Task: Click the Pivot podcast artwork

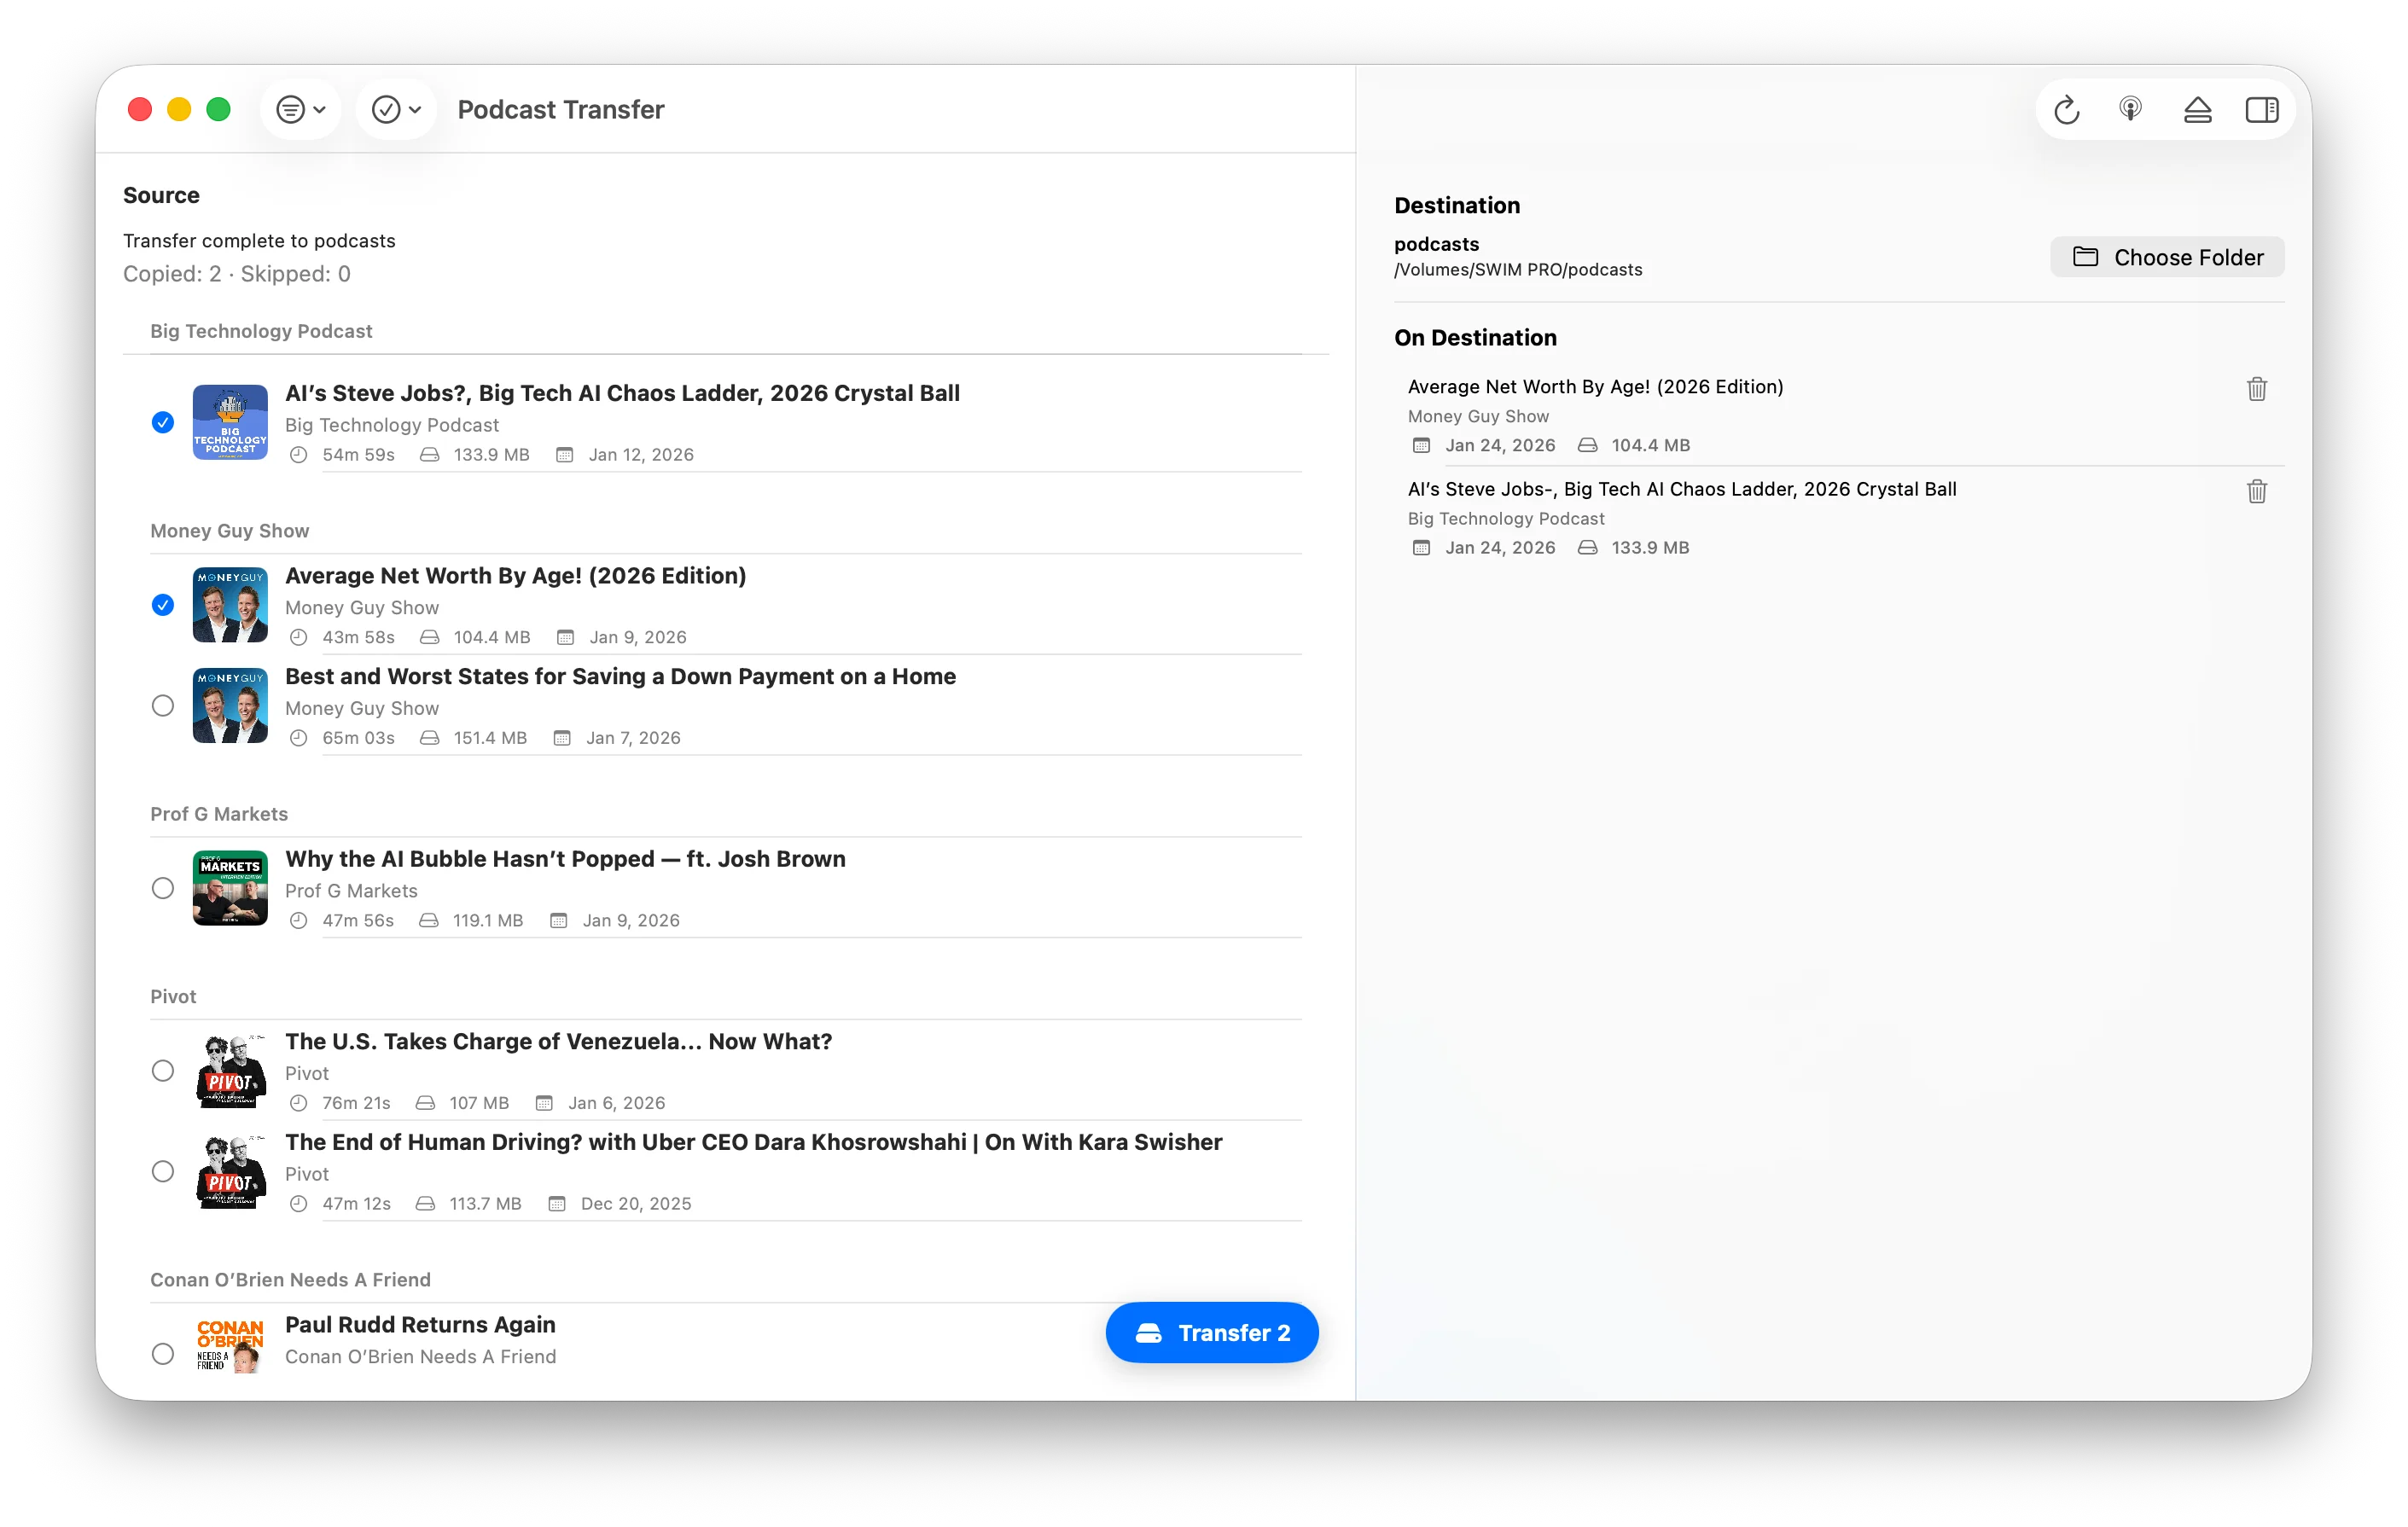Action: (x=230, y=1071)
